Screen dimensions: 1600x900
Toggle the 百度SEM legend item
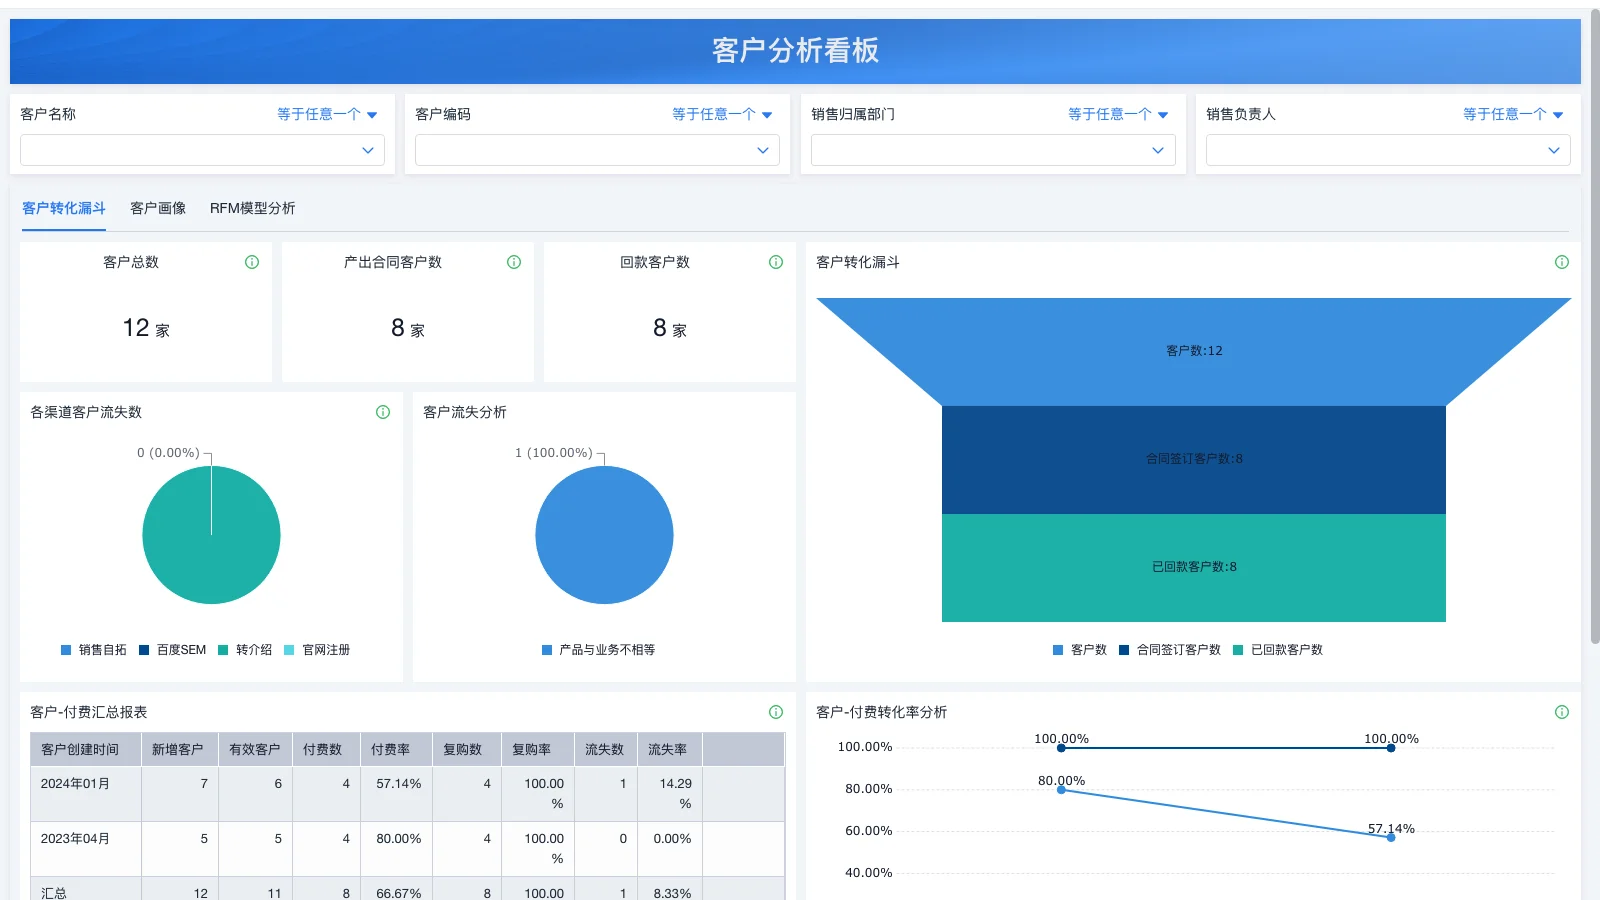point(172,649)
